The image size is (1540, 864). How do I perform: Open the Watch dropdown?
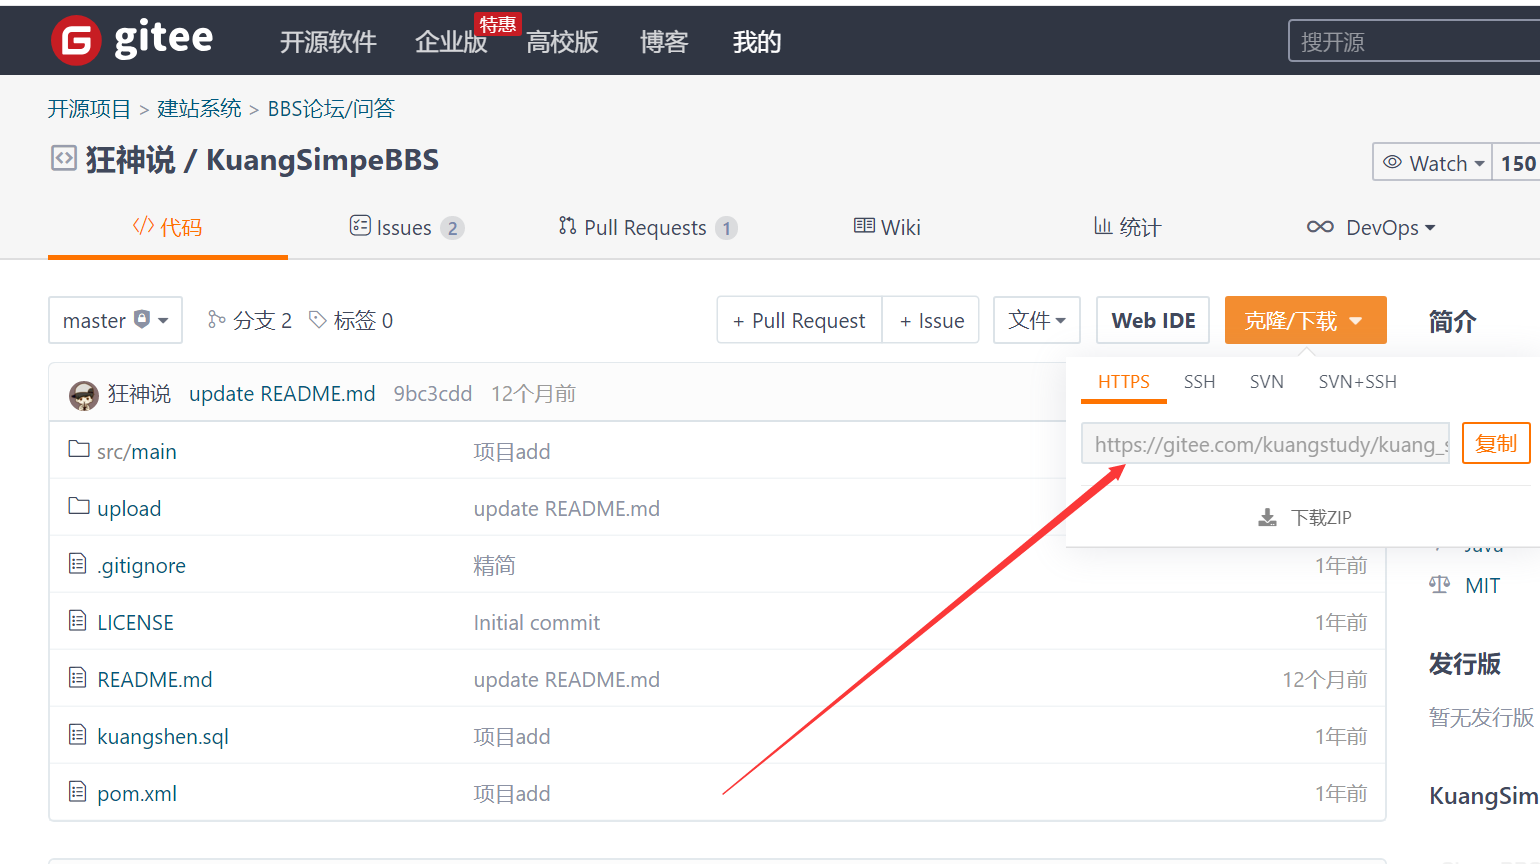(x=1432, y=163)
